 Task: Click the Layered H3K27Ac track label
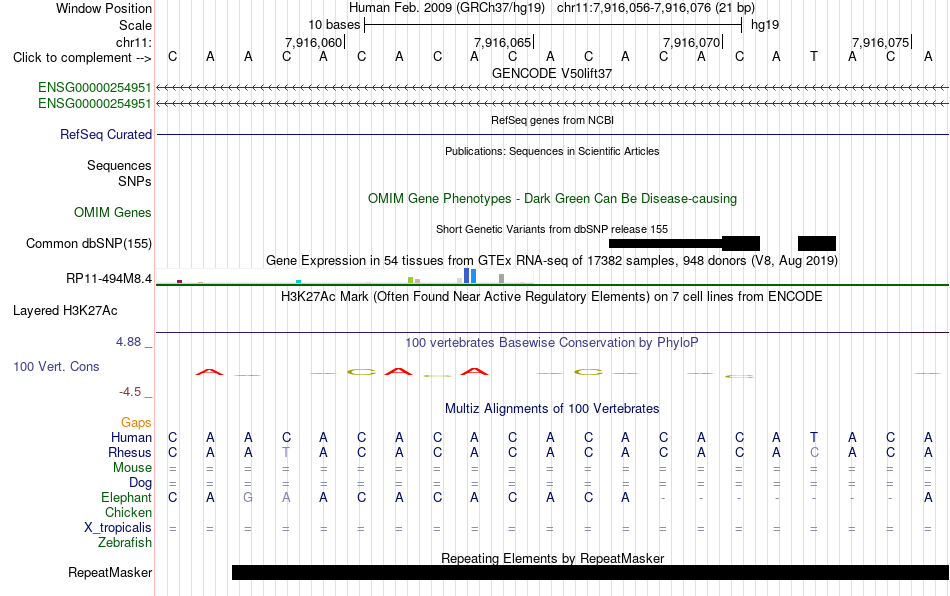click(65, 311)
